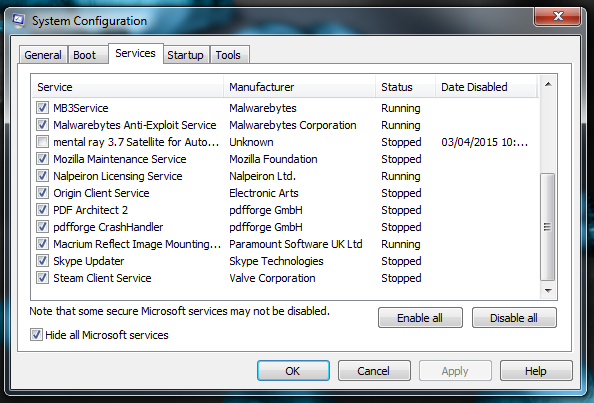Click the Unknown manufacturer cell

coord(251,142)
